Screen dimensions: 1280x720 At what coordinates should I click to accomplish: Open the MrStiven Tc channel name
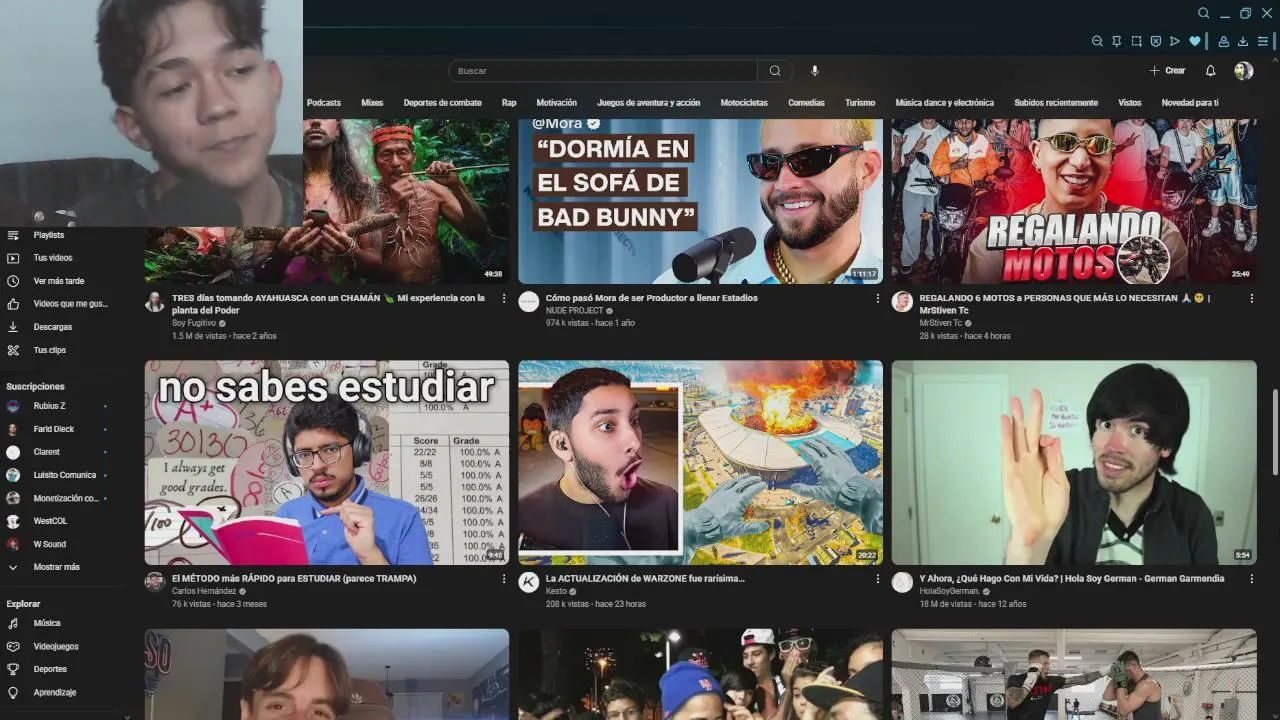(x=941, y=324)
